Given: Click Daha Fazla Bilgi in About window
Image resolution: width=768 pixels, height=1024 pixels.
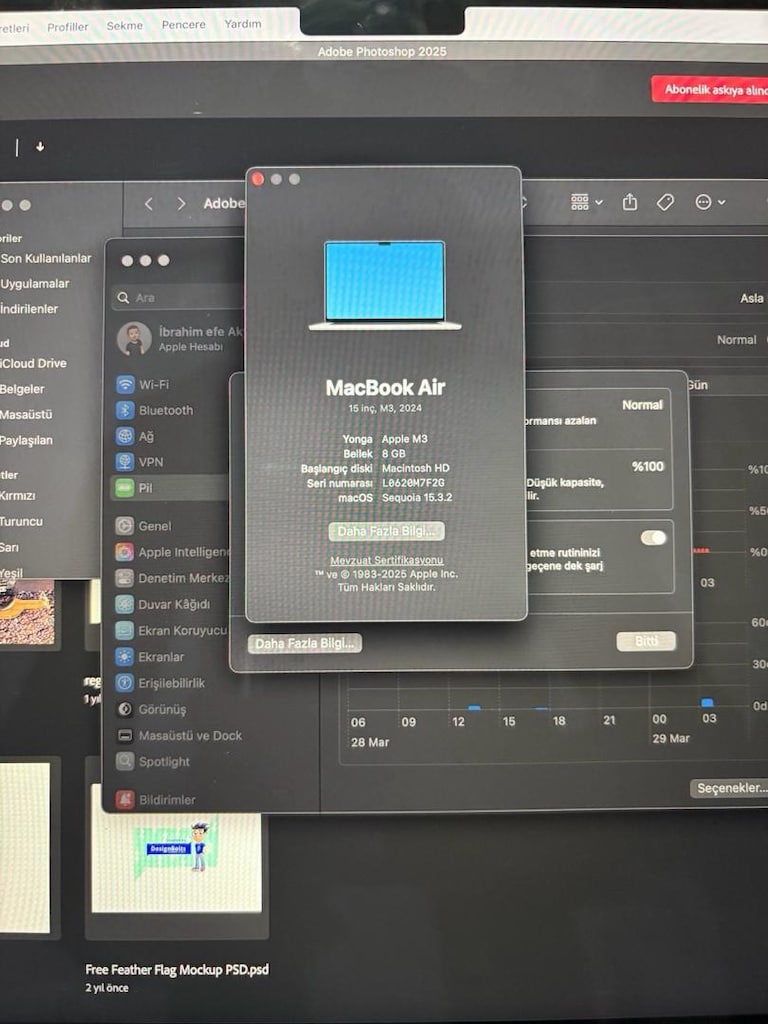Looking at the screenshot, I should 386,531.
